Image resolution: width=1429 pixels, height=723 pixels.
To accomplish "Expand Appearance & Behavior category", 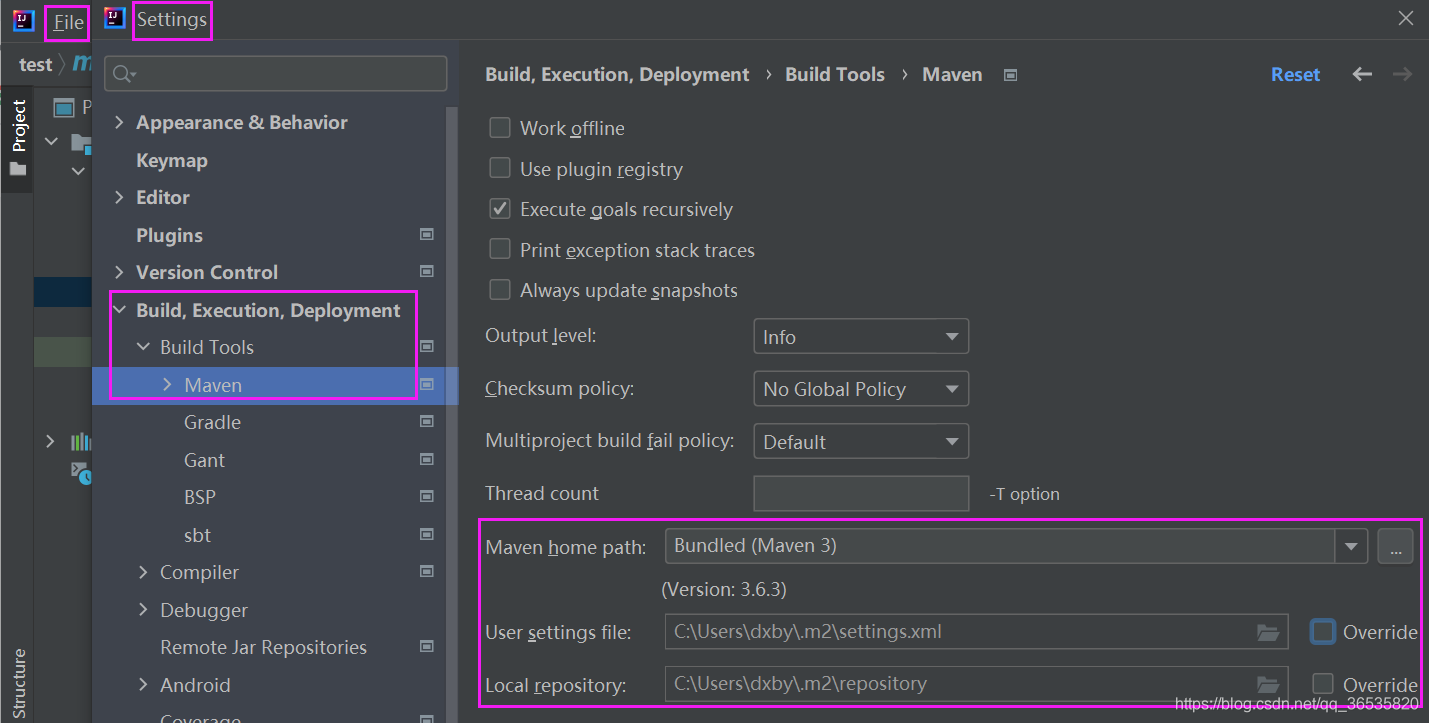I will 119,122.
